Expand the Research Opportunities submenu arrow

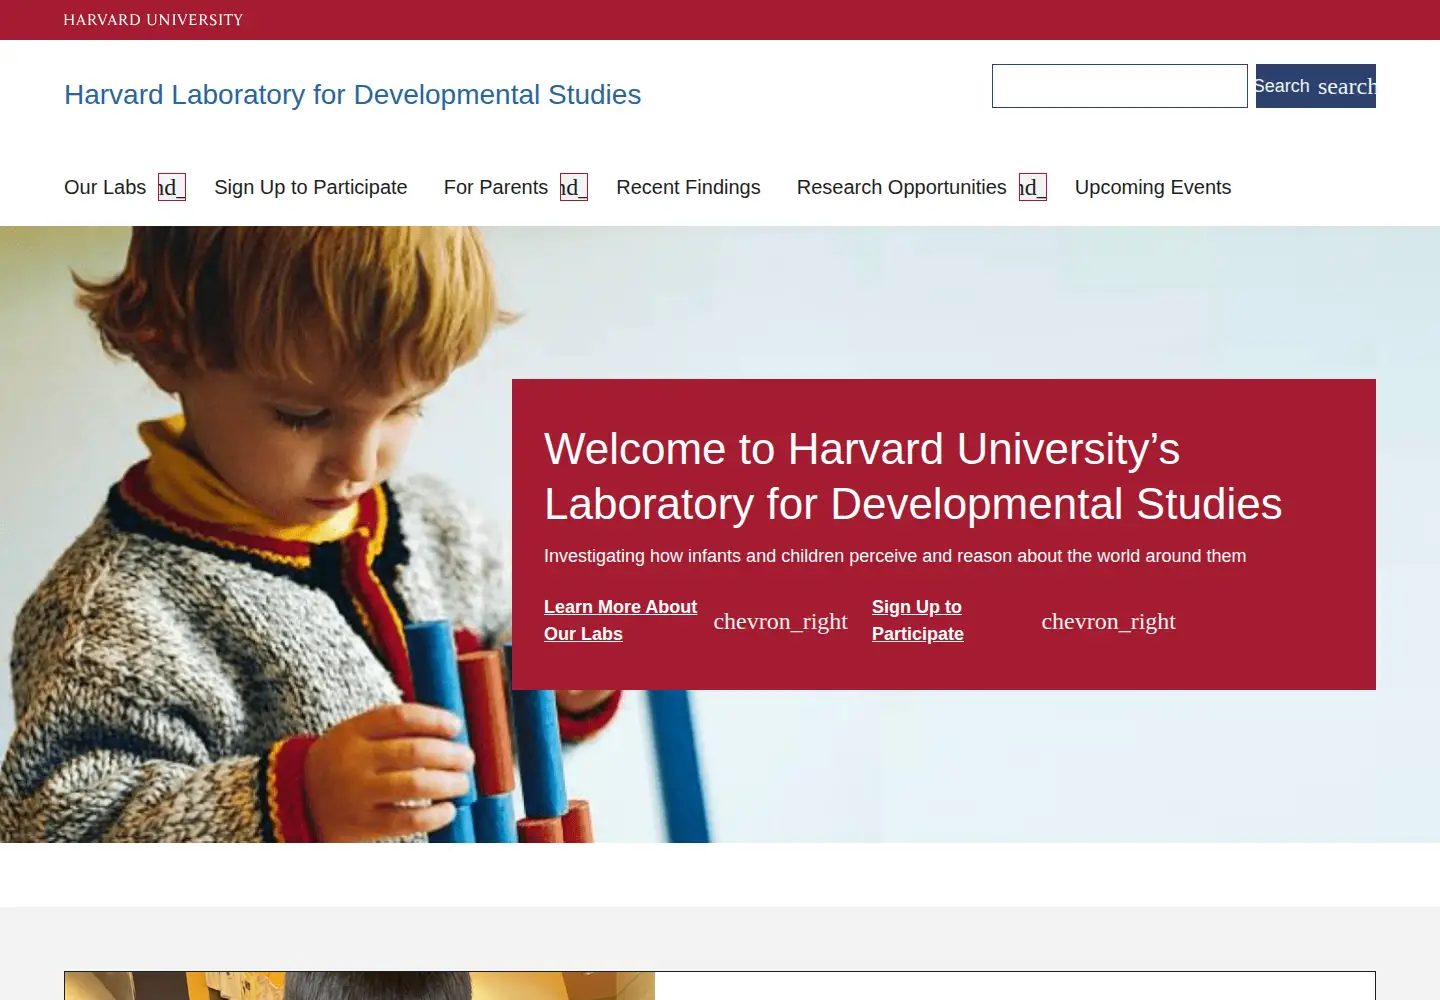point(1033,187)
